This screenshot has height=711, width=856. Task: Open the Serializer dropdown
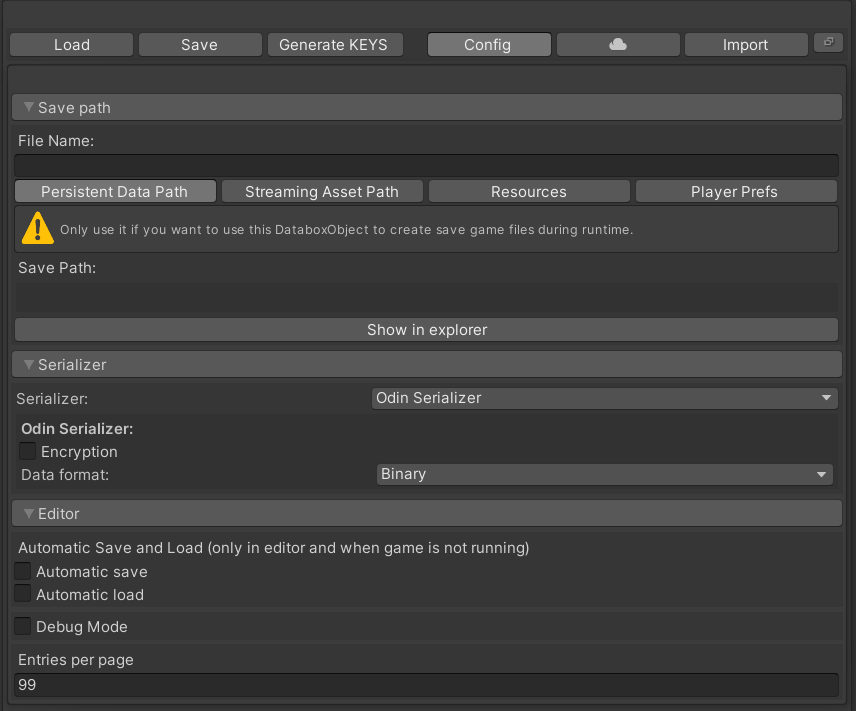[604, 398]
